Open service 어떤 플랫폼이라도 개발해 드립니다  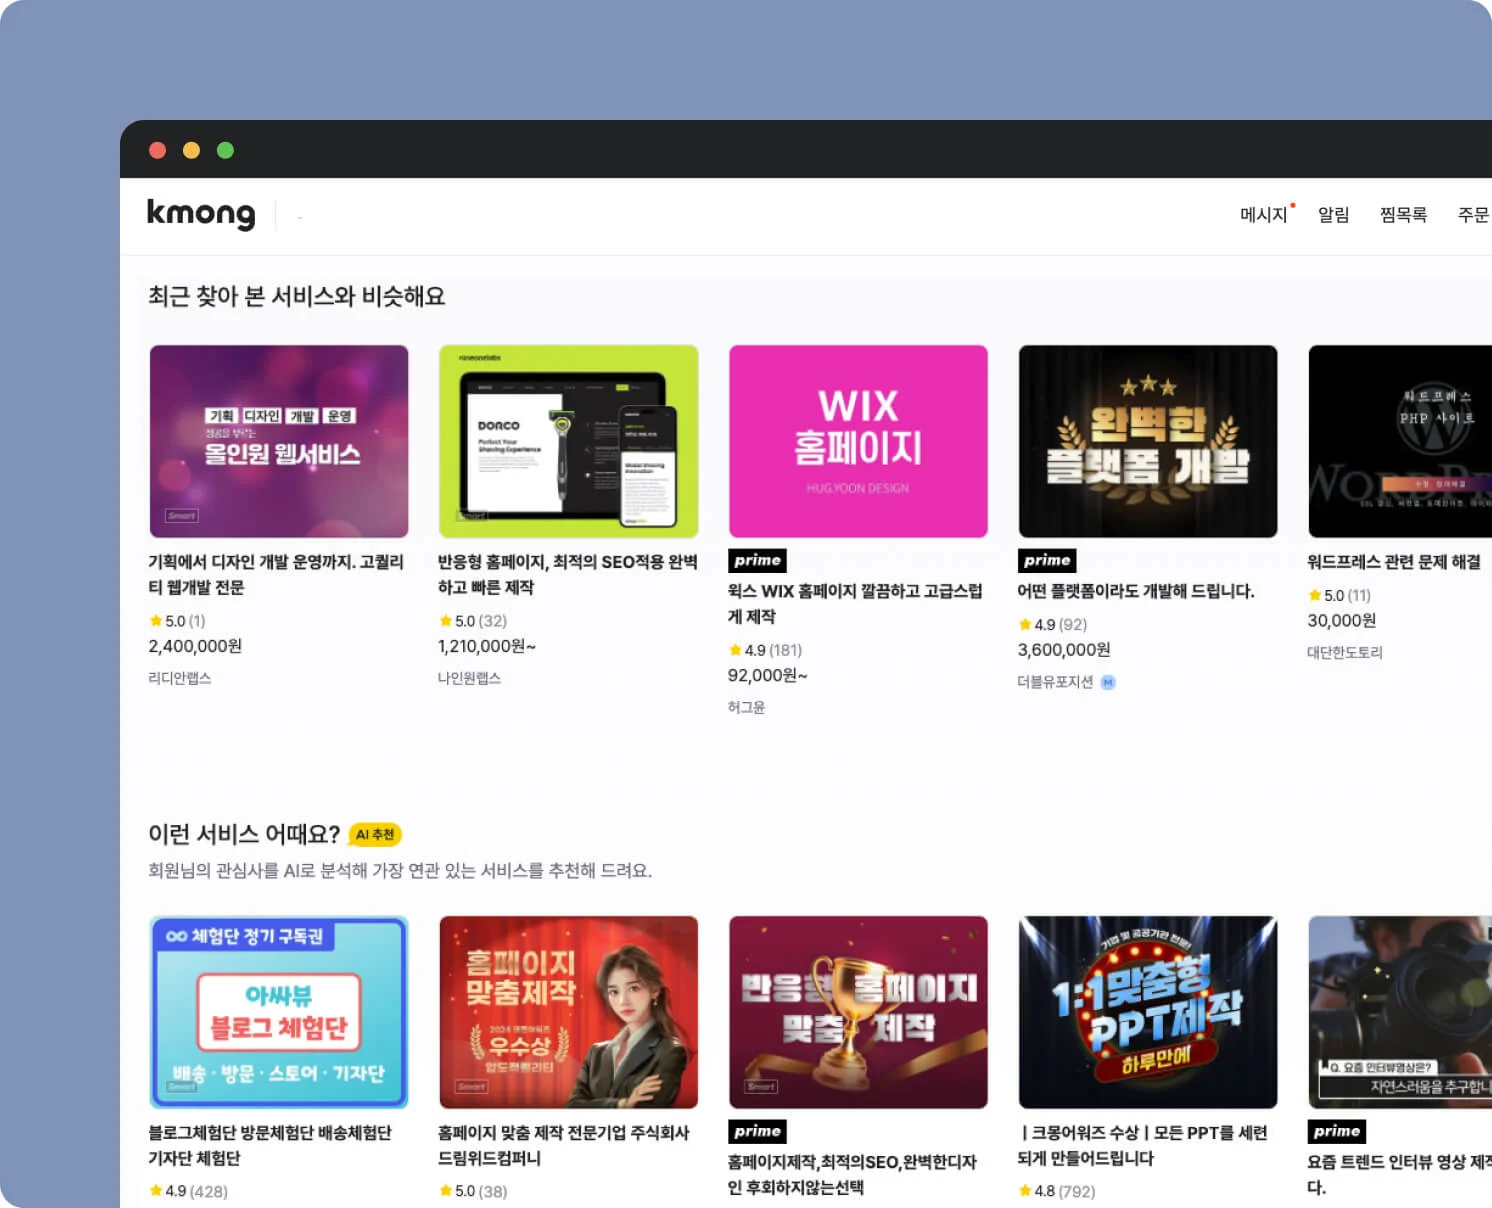1136,591
